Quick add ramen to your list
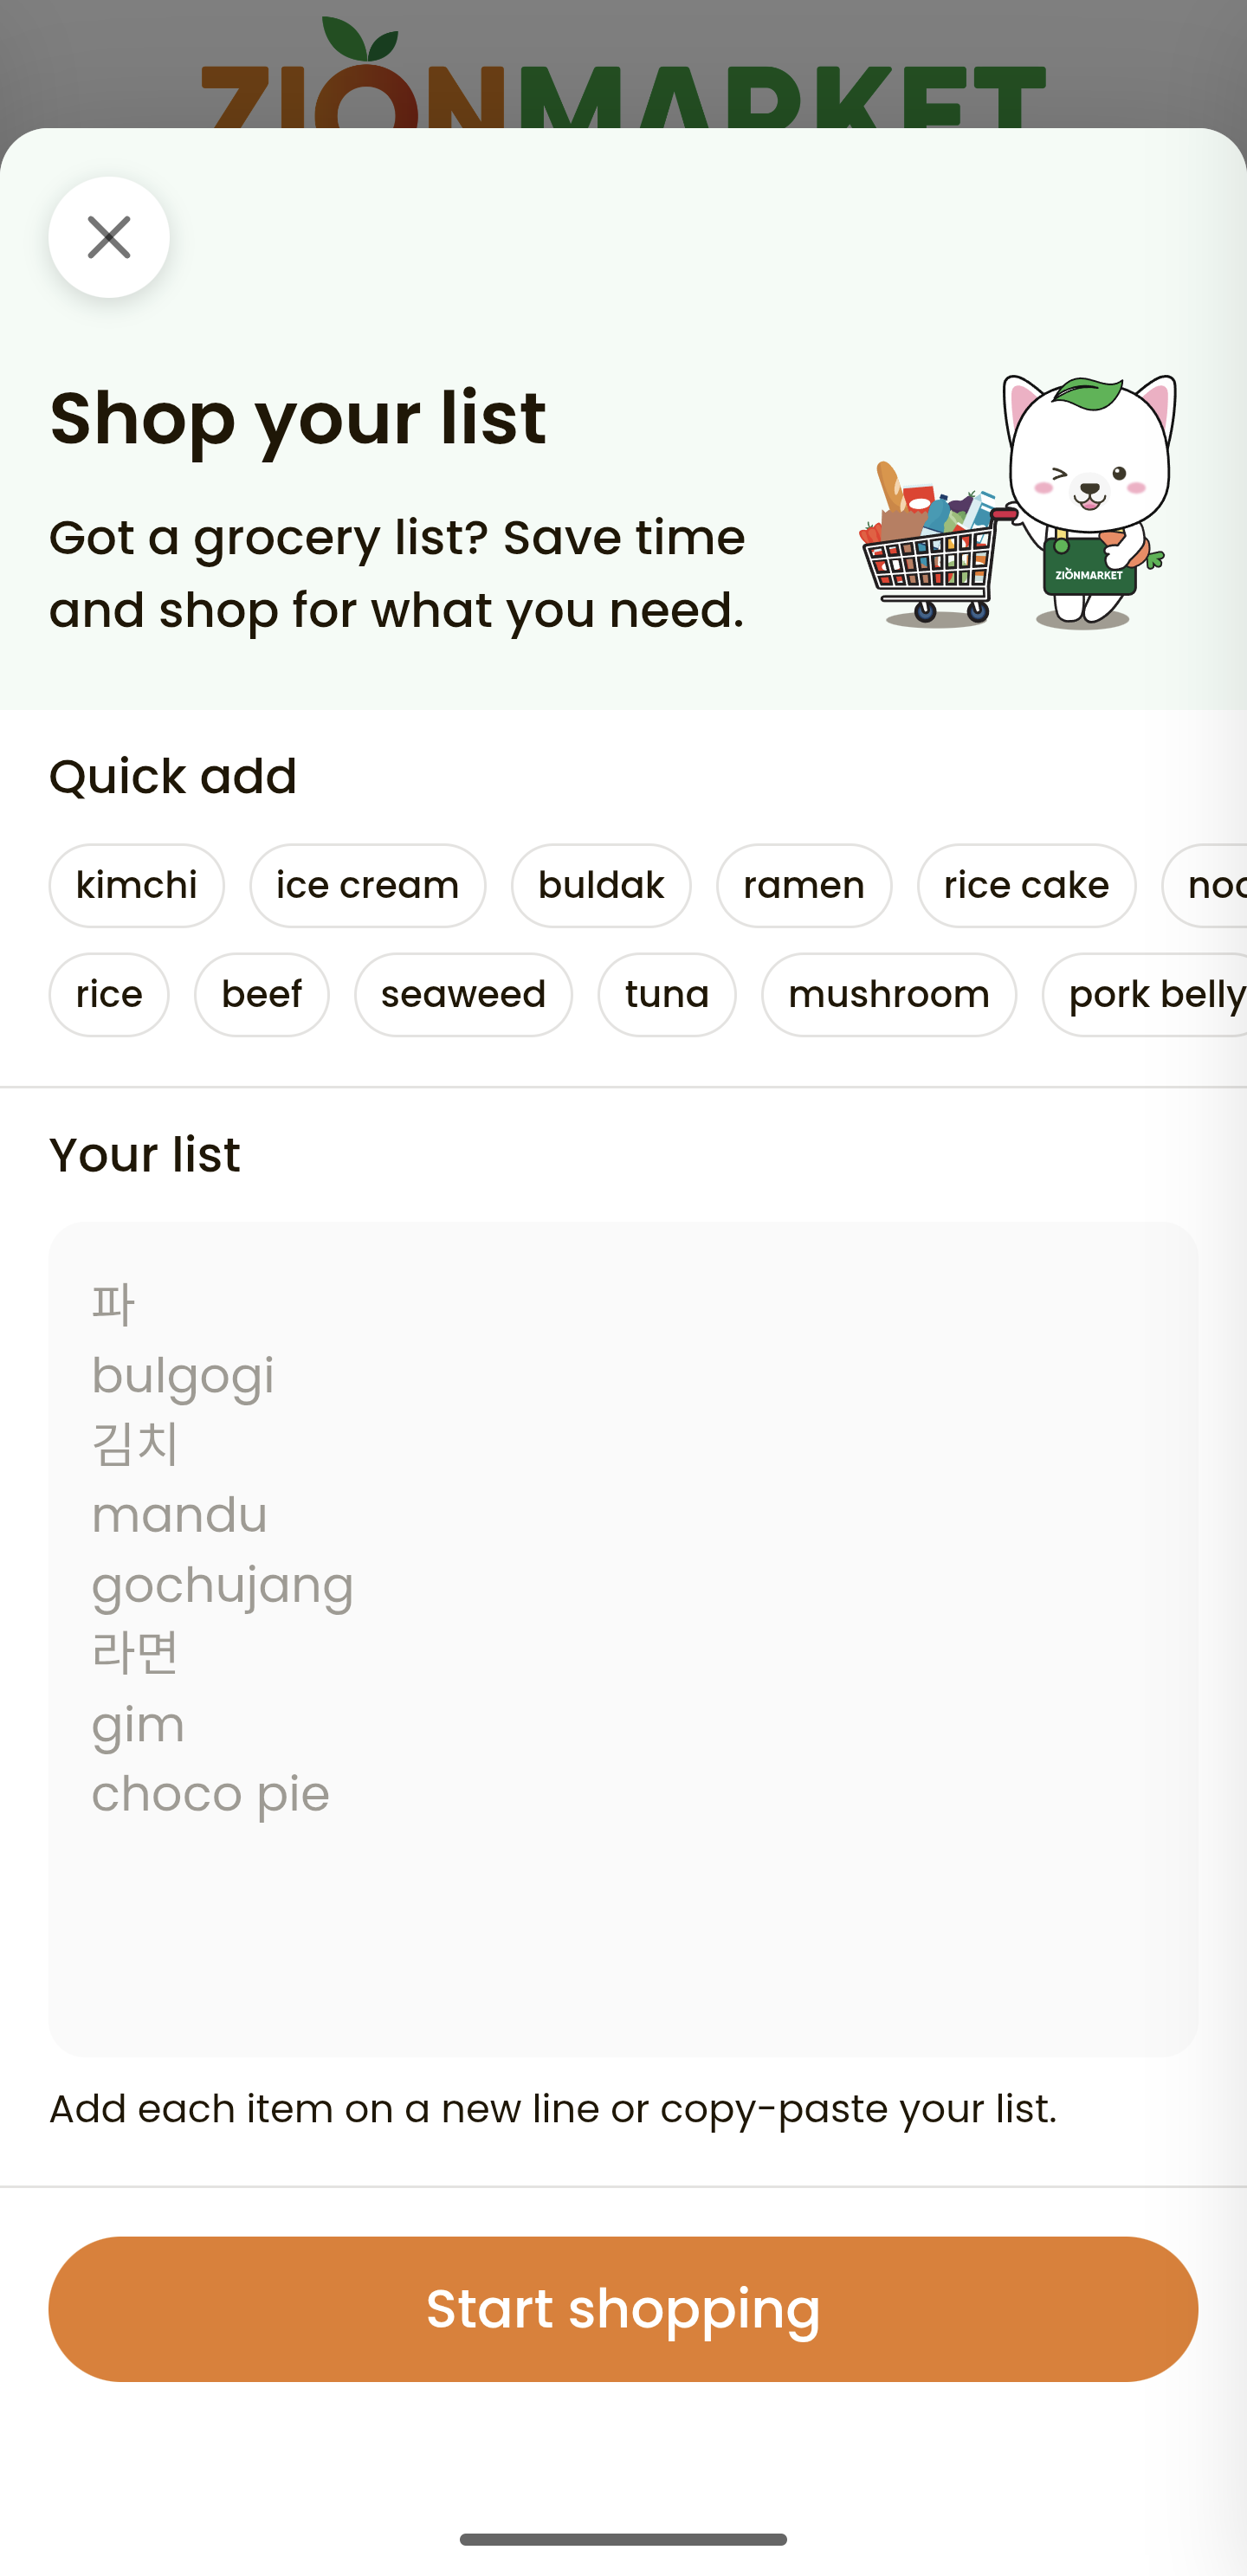Screen dimensions: 1247x2576 tap(803, 884)
